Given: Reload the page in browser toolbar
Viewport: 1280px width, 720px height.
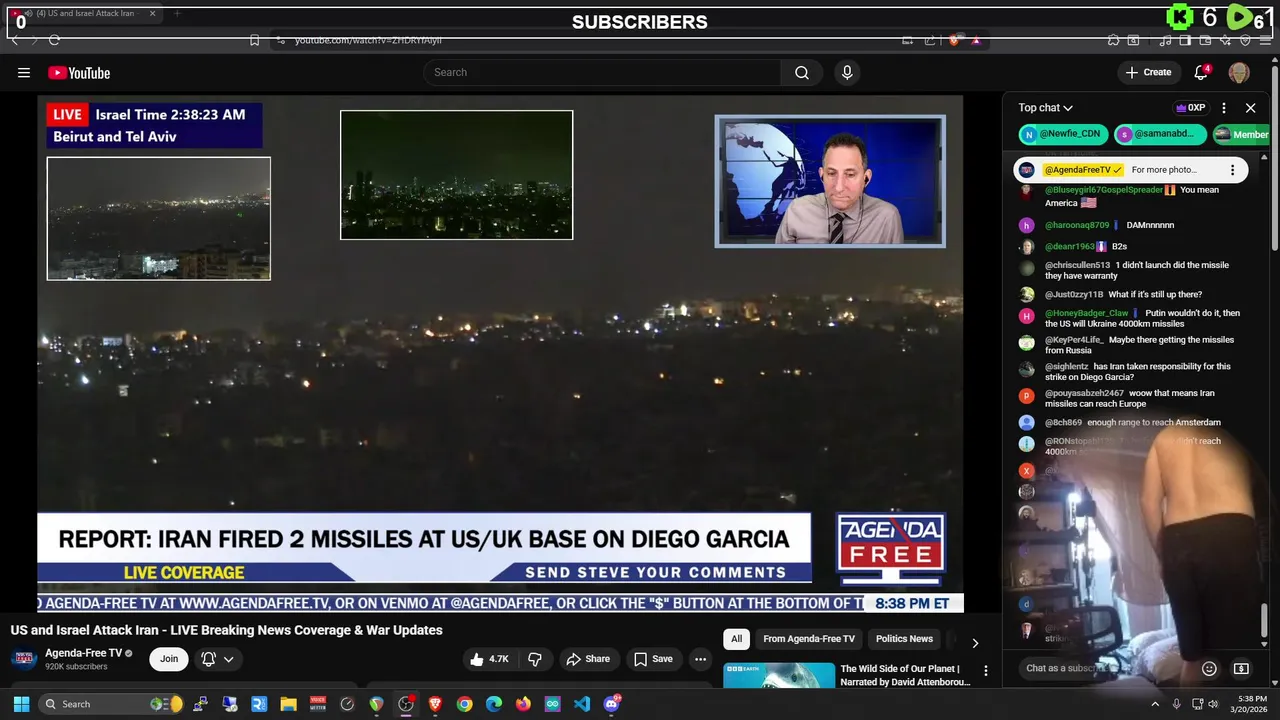Looking at the screenshot, I should 54,40.
